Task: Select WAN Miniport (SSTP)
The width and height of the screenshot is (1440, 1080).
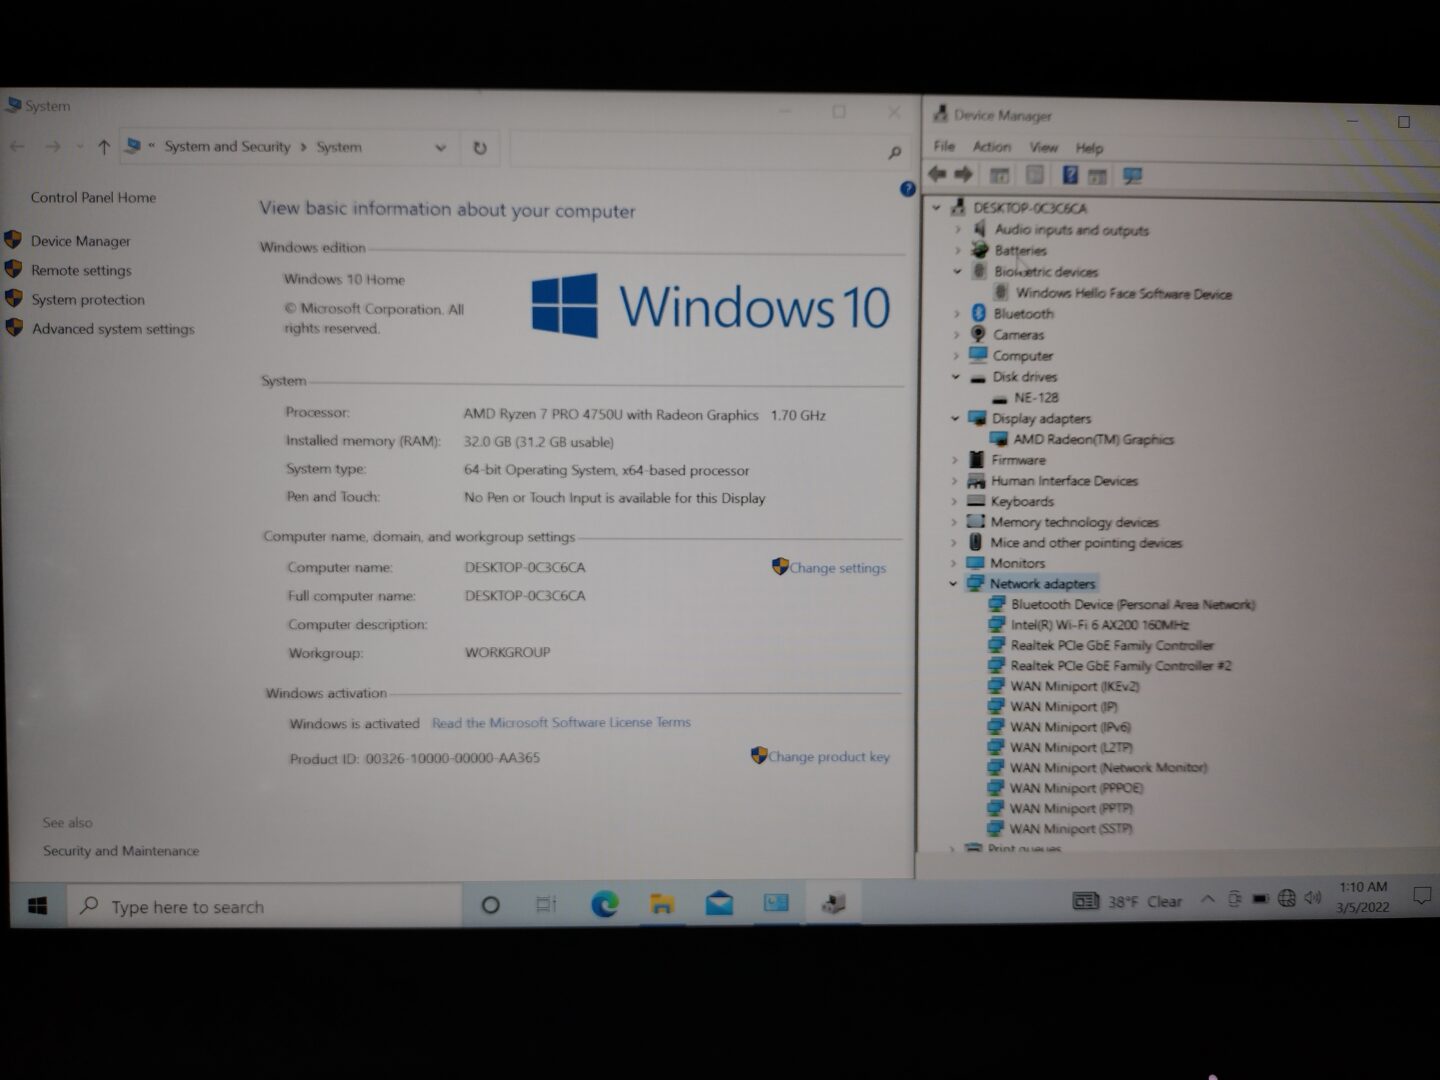Action: 1071,829
